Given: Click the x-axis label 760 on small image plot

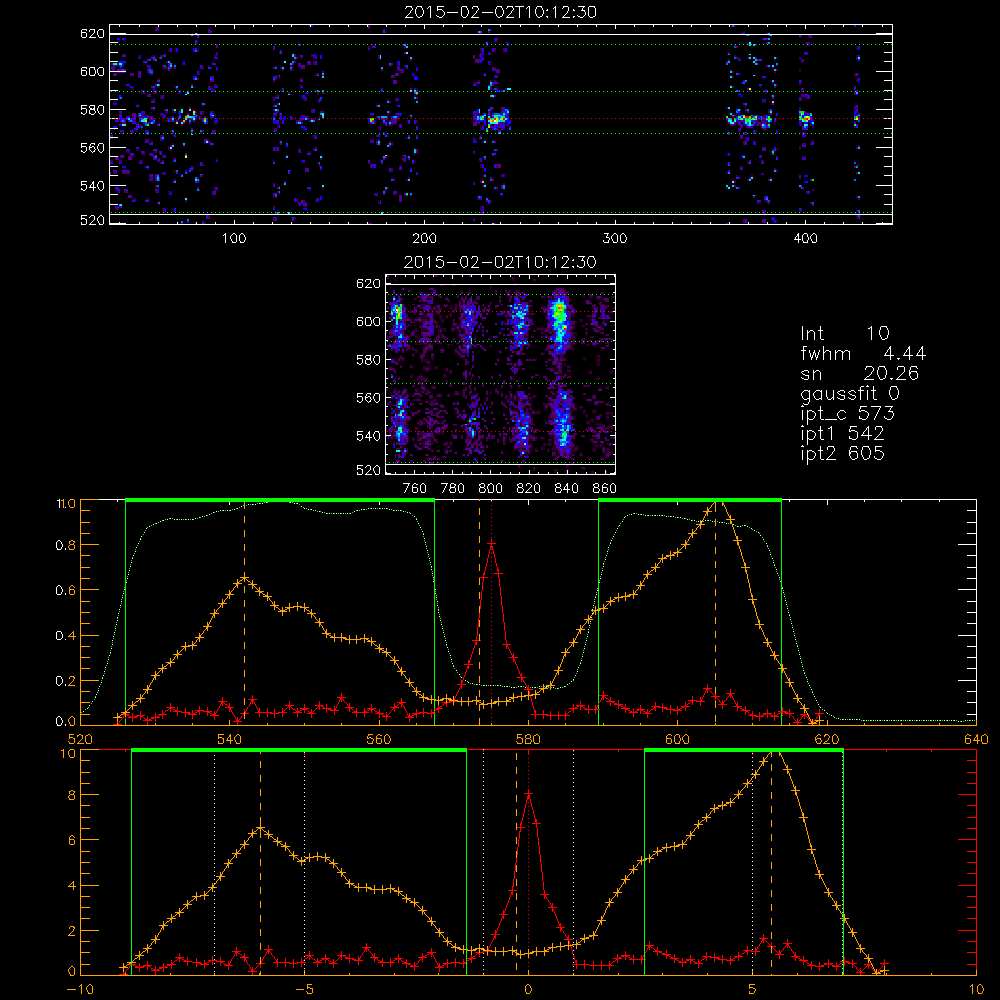Looking at the screenshot, I should (415, 489).
